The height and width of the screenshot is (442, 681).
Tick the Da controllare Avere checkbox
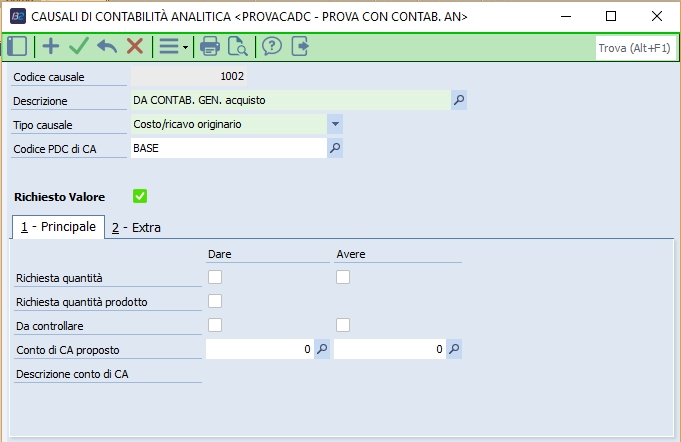pyautogui.click(x=343, y=324)
